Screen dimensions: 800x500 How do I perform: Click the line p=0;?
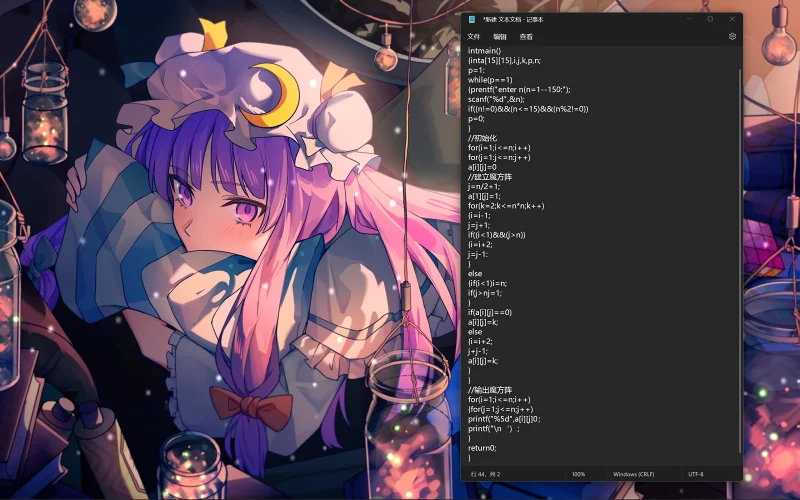tap(476, 118)
